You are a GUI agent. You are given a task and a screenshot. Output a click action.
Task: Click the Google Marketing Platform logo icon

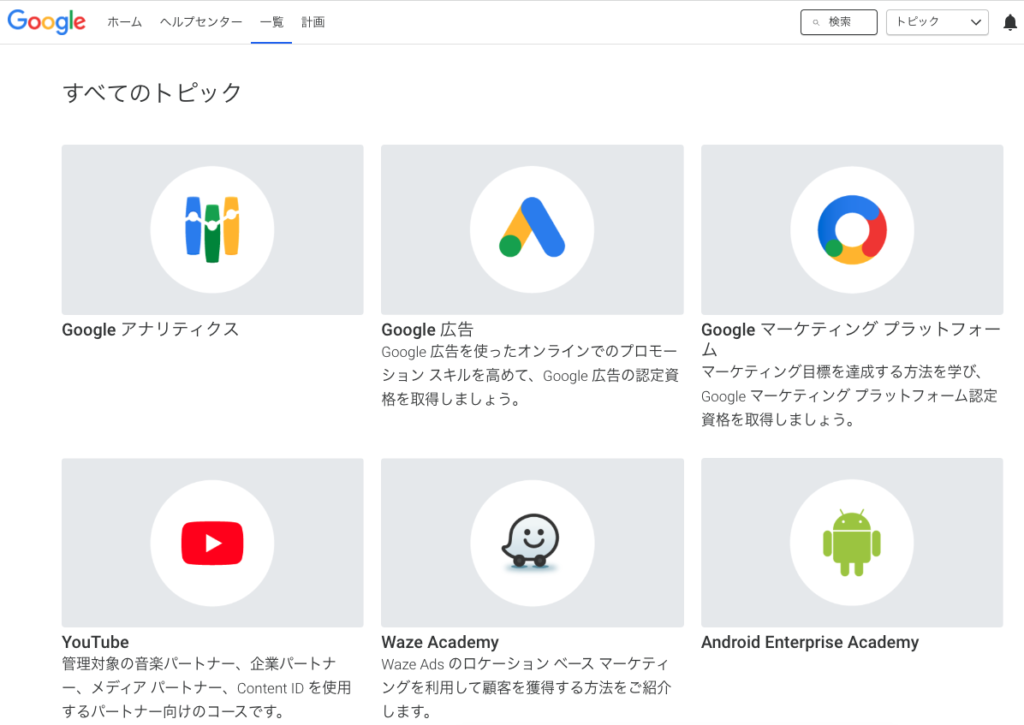(852, 229)
